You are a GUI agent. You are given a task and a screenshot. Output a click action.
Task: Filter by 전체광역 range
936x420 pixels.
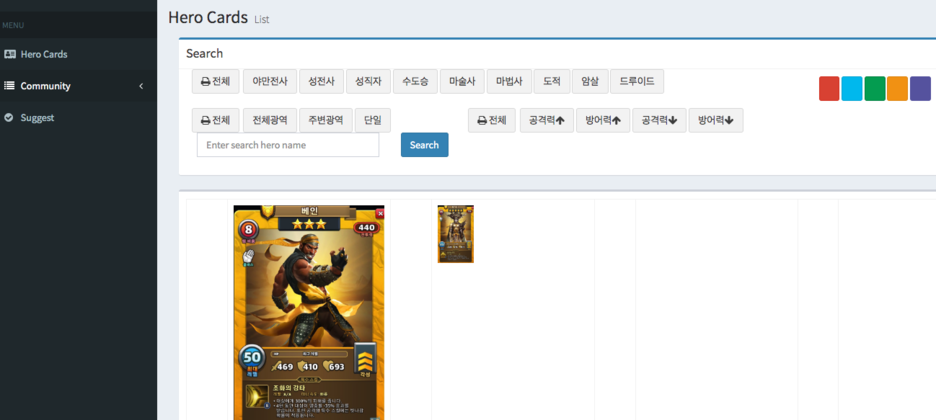tap(270, 120)
